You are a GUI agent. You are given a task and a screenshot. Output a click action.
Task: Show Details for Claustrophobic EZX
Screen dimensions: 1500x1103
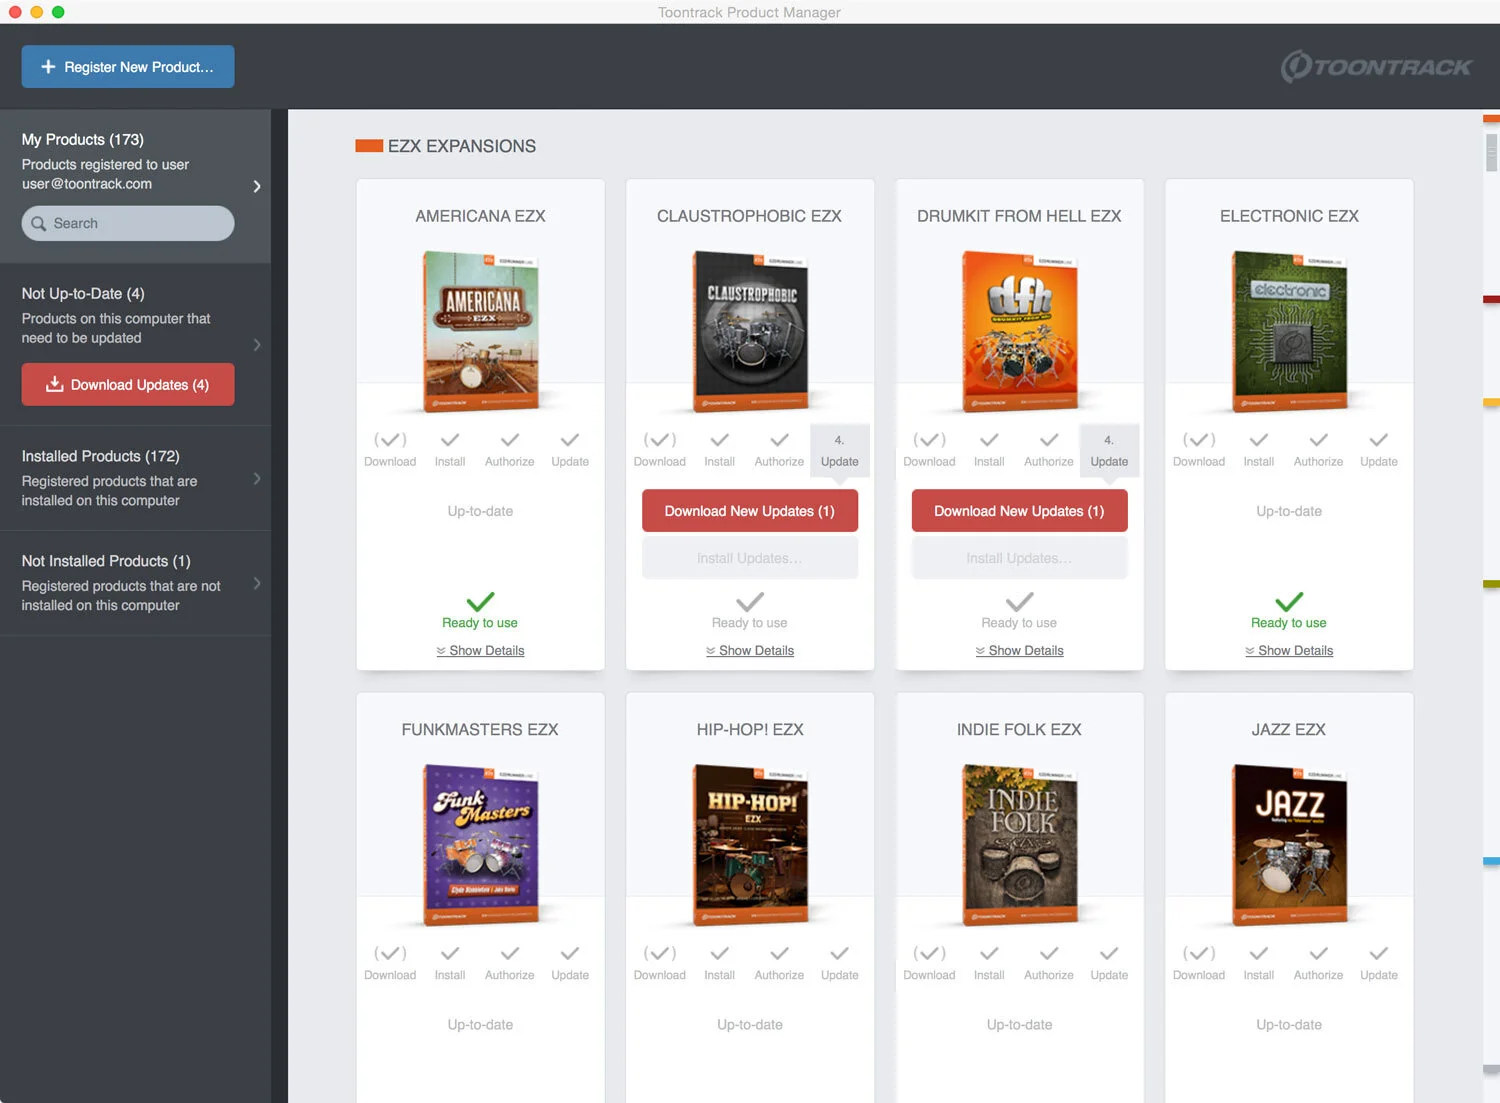(x=750, y=651)
